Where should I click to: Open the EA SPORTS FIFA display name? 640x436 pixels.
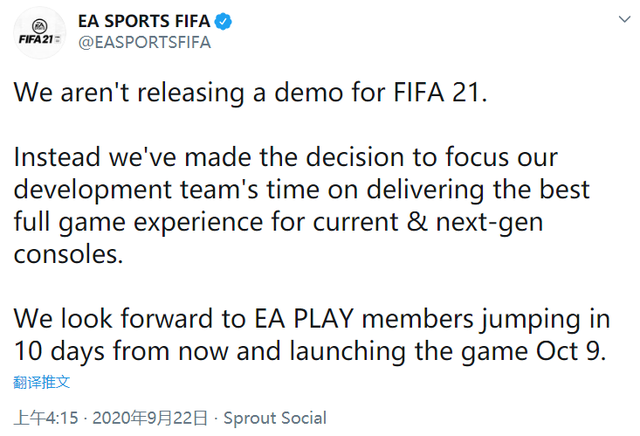coord(144,21)
